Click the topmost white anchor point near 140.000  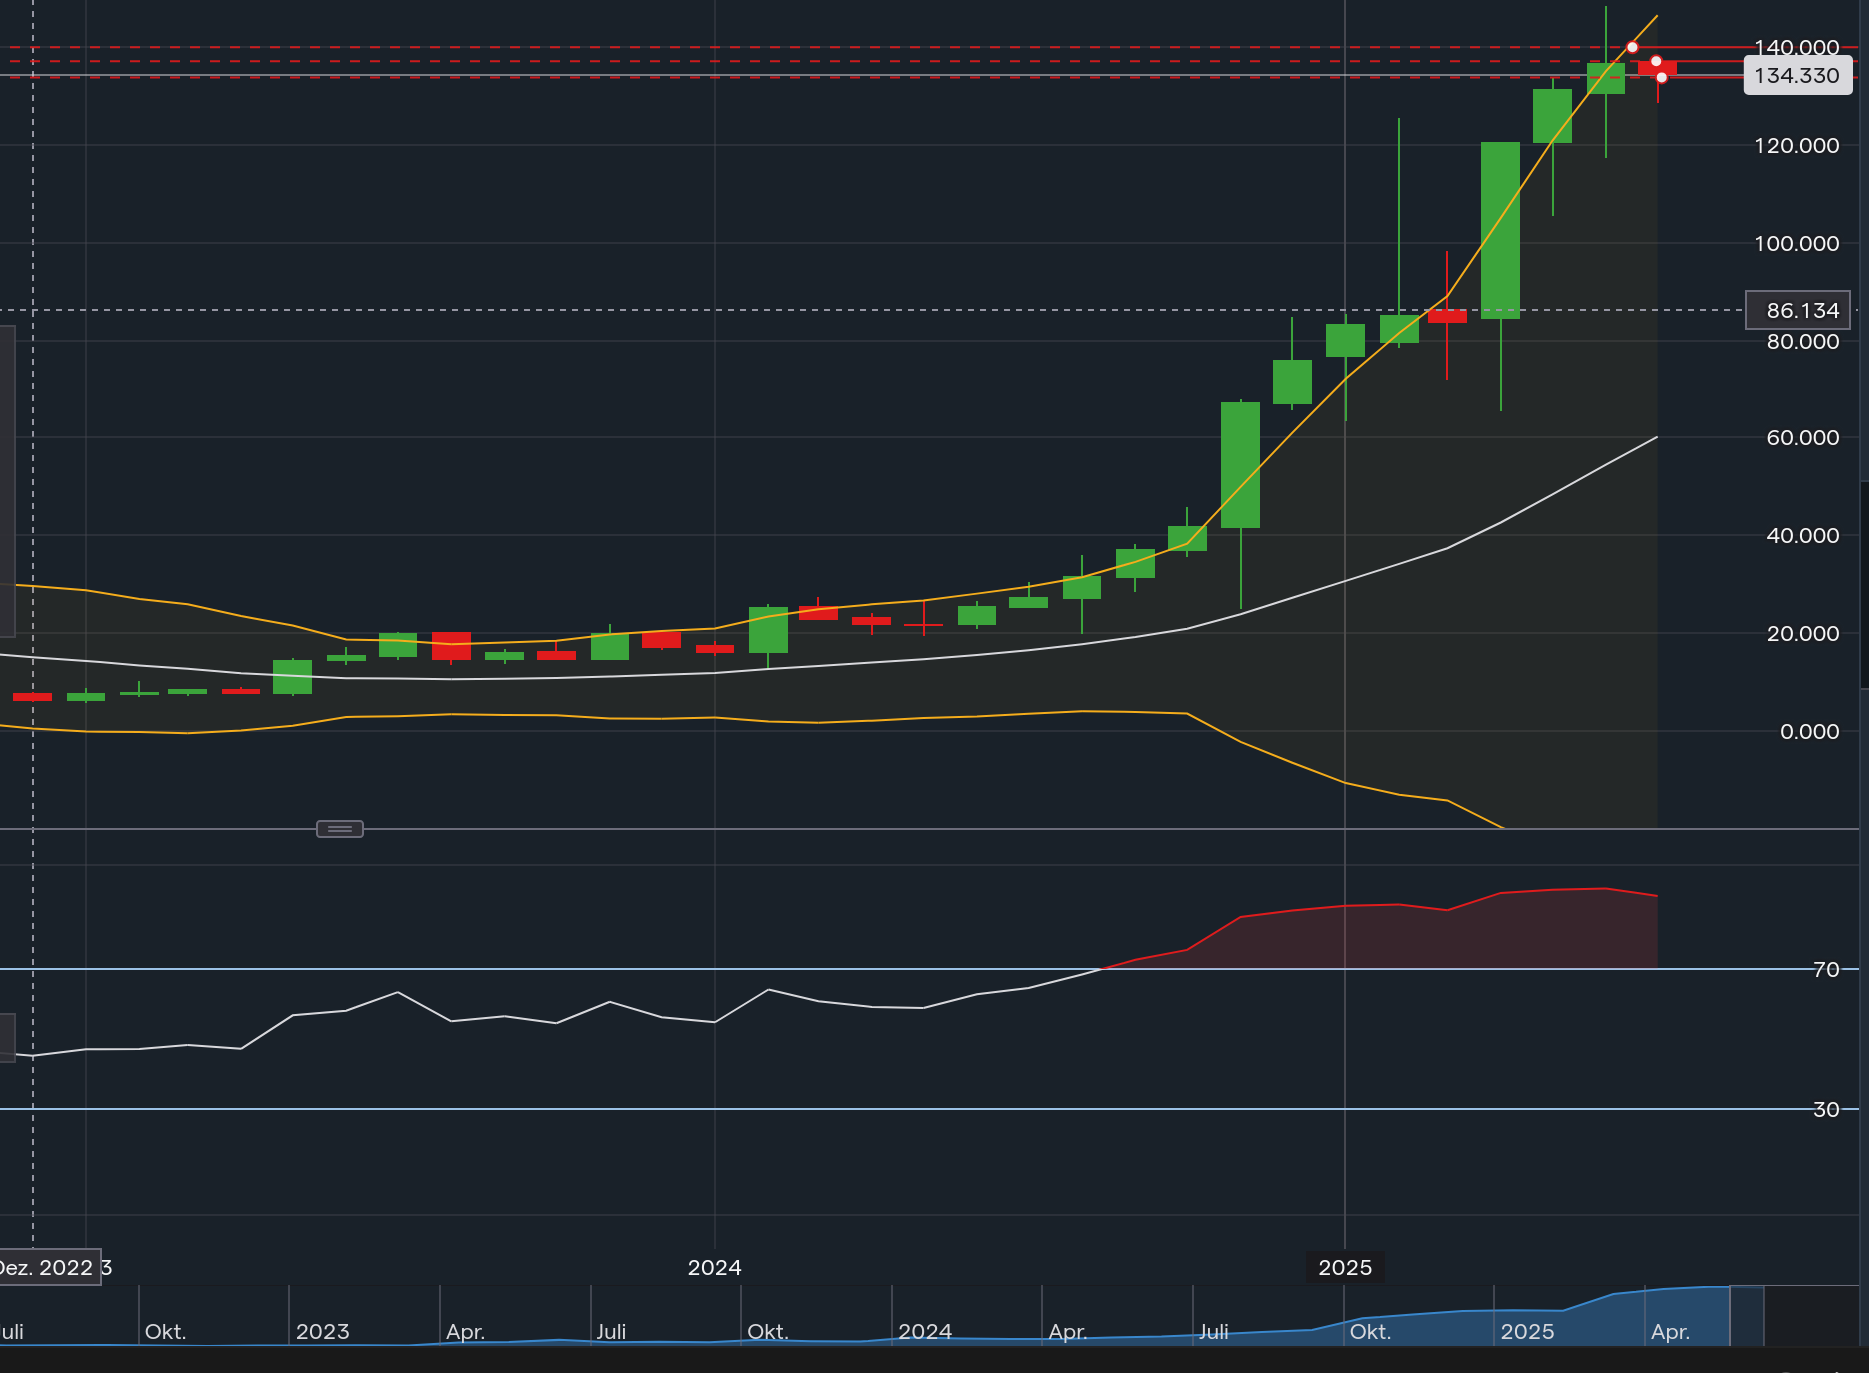point(1632,47)
